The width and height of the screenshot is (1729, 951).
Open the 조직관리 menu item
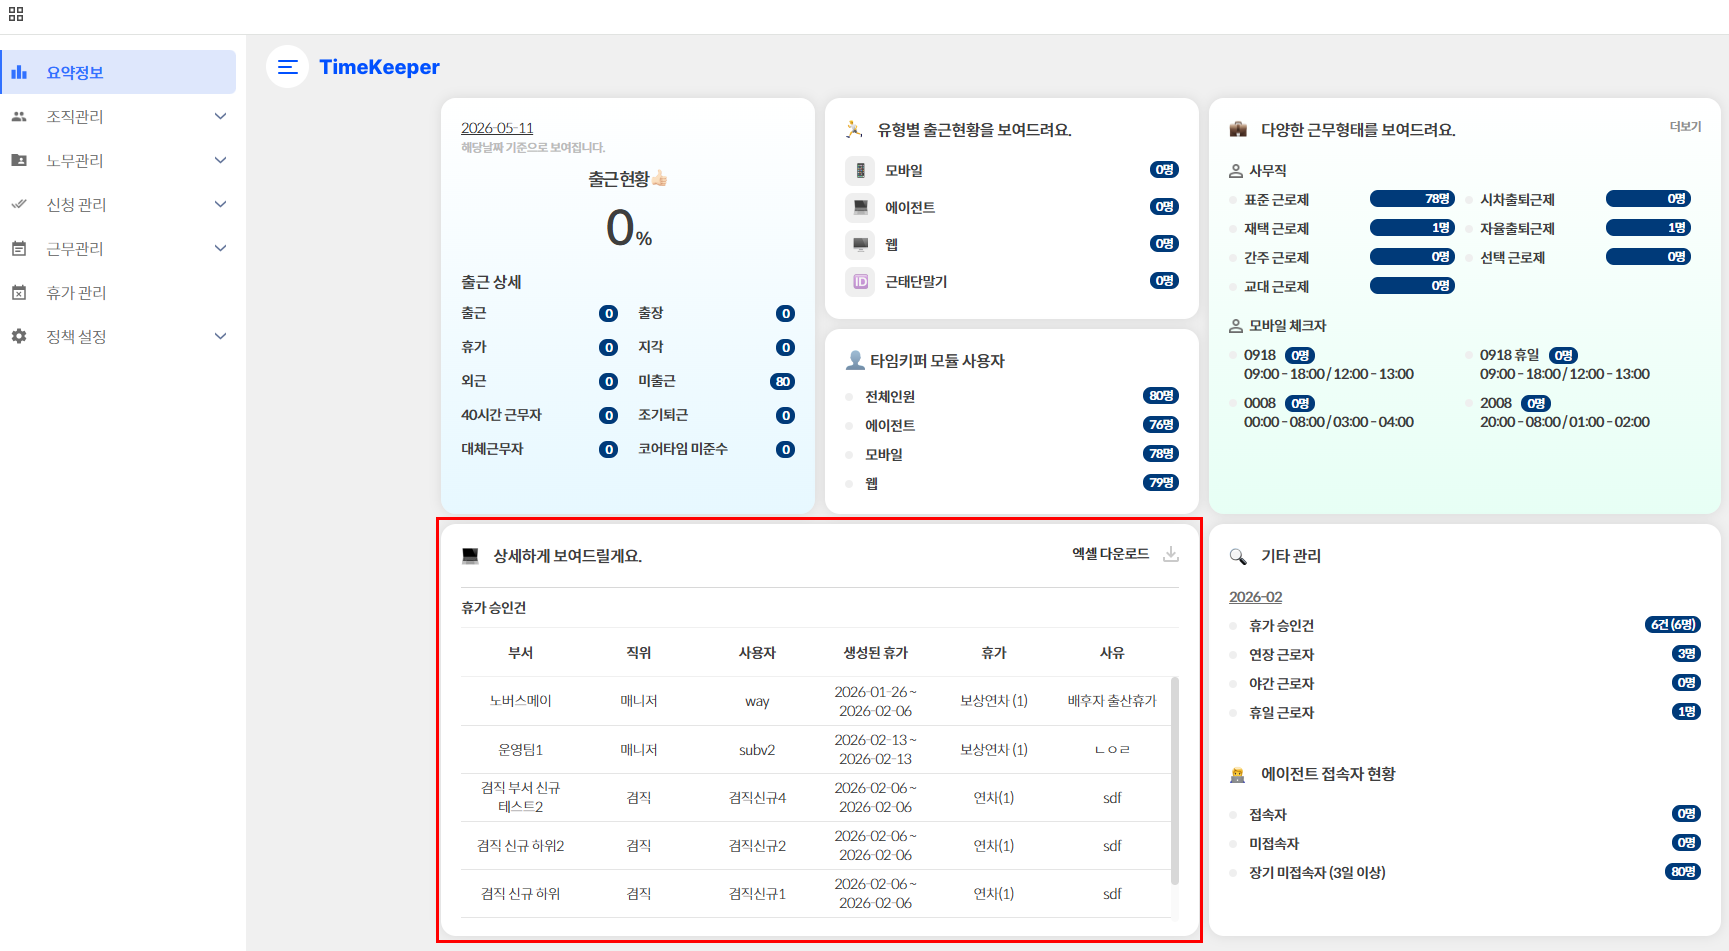118,116
